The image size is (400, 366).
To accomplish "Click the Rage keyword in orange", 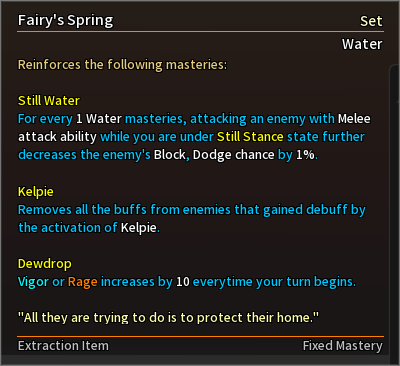I will tap(83, 282).
